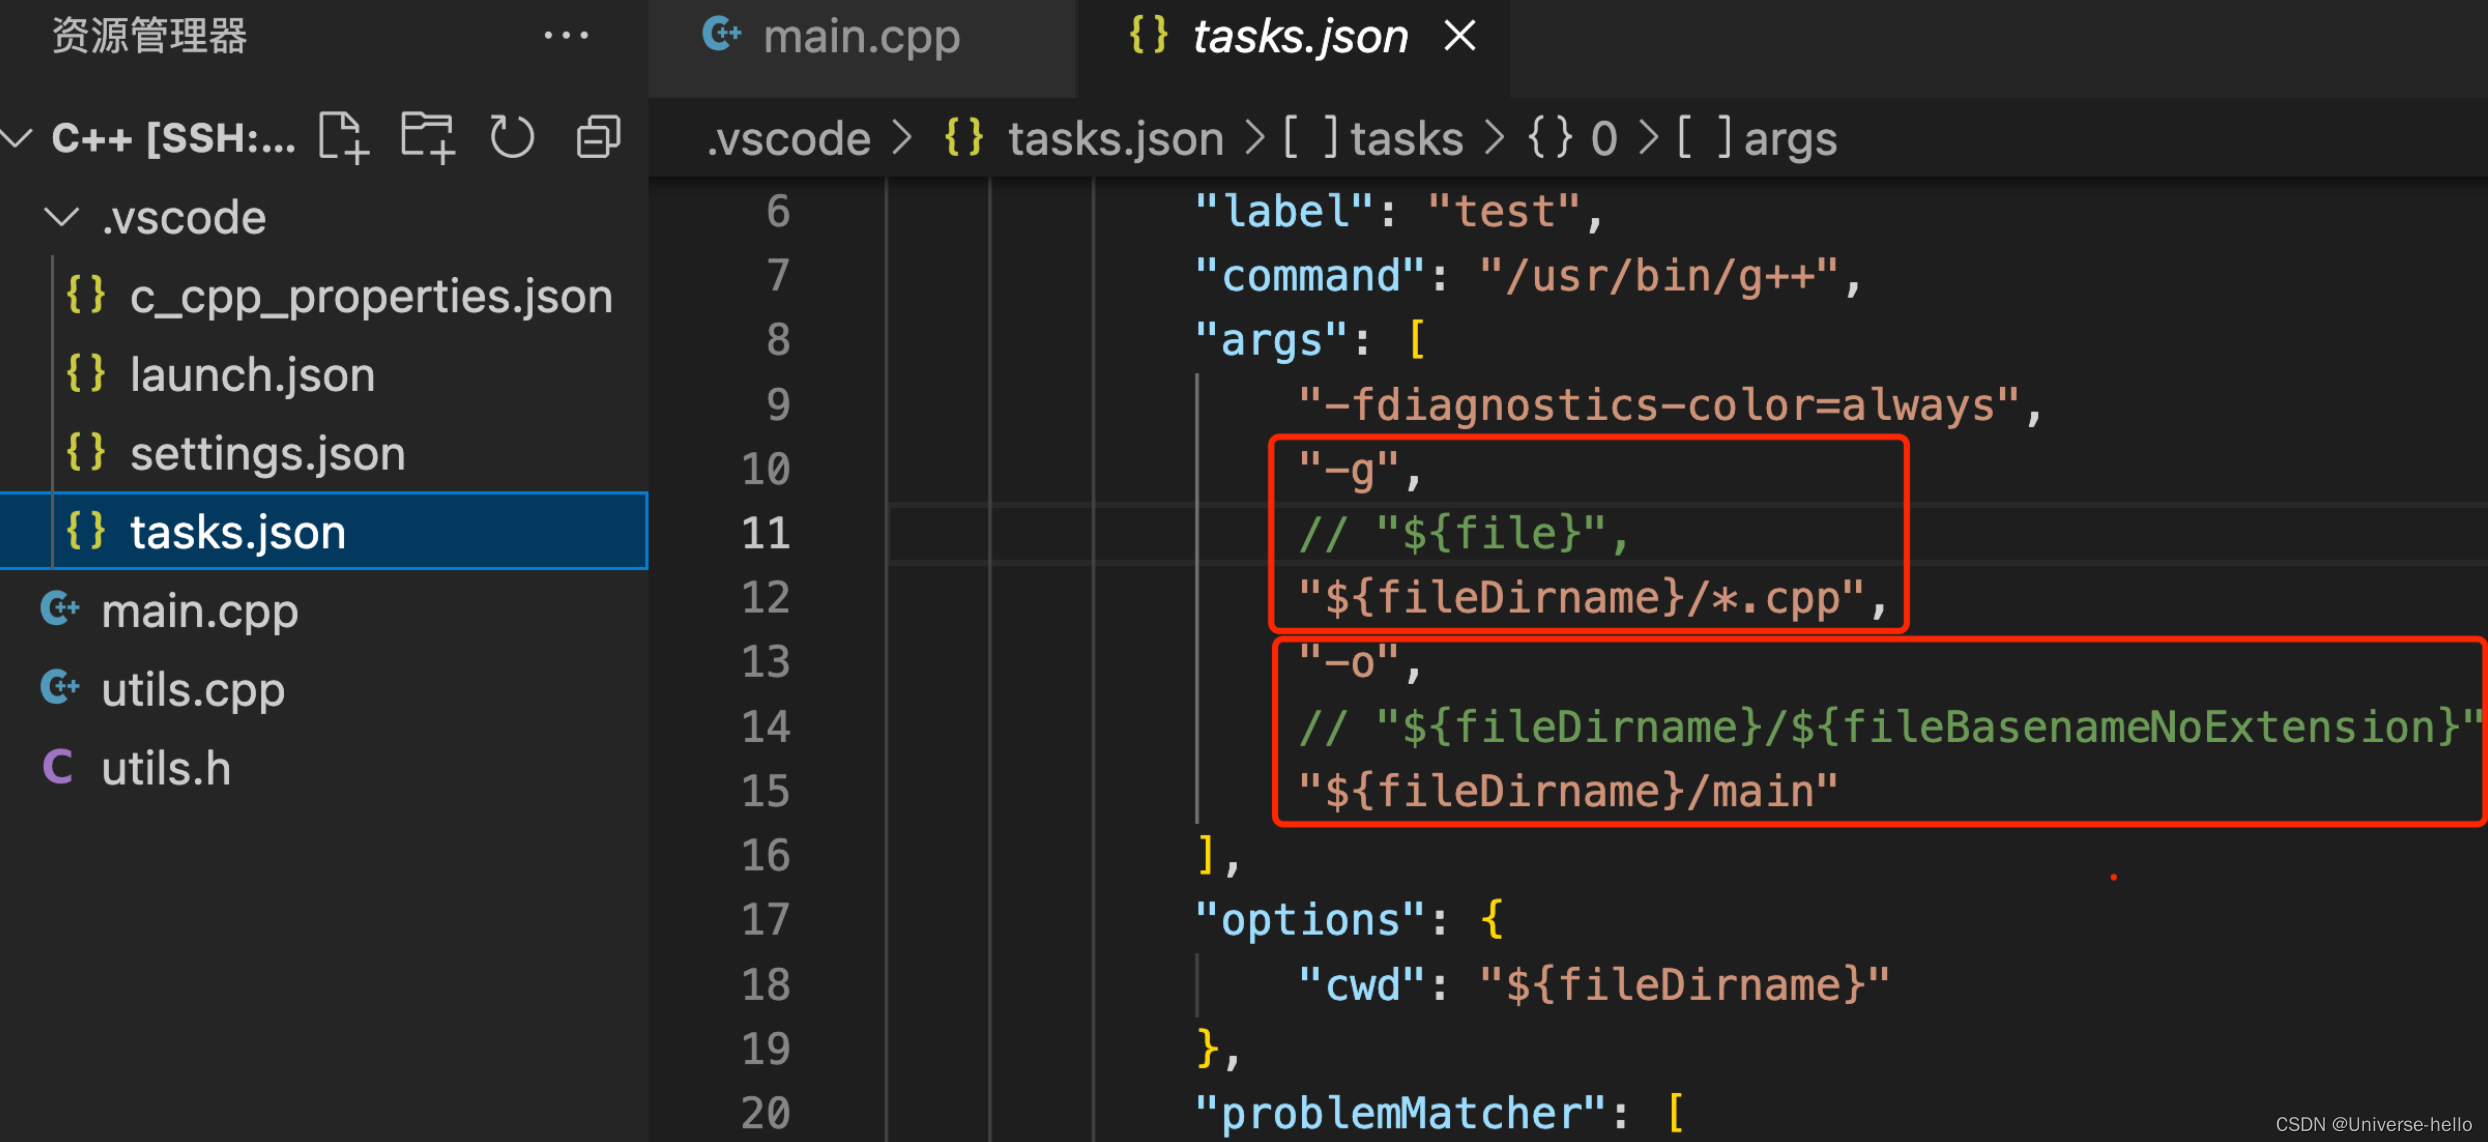Open the explorer more actions ellipsis
2488x1142 pixels.
coord(566,36)
